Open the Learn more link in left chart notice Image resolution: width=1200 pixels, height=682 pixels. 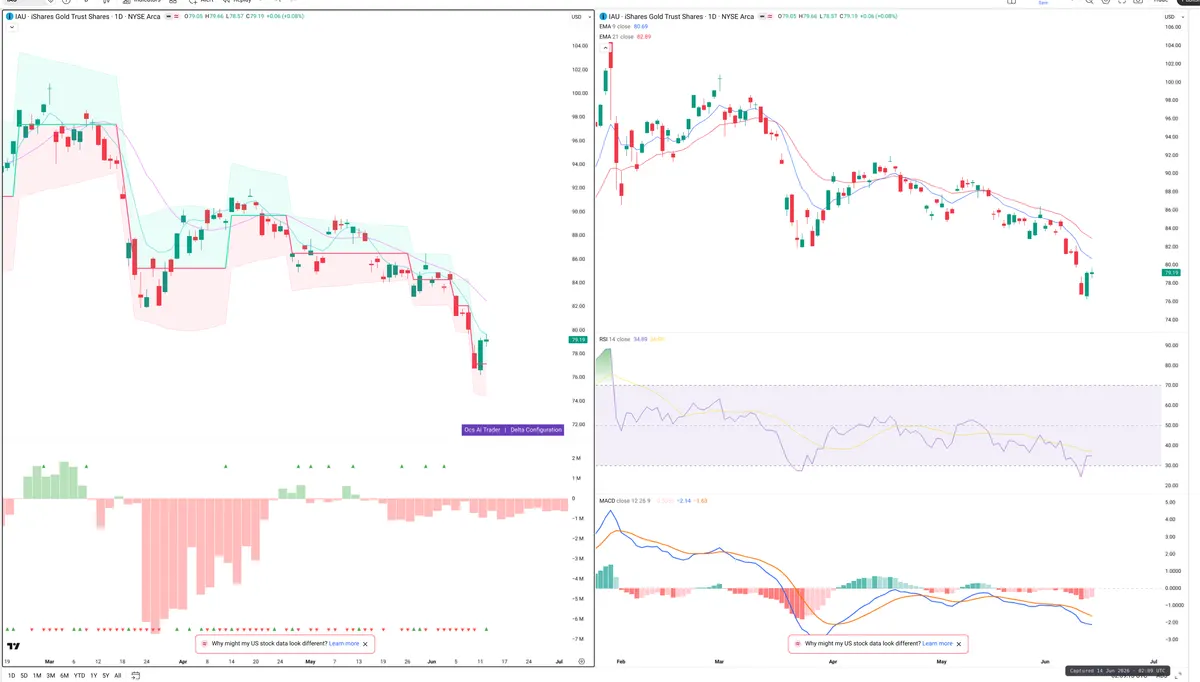click(344, 644)
